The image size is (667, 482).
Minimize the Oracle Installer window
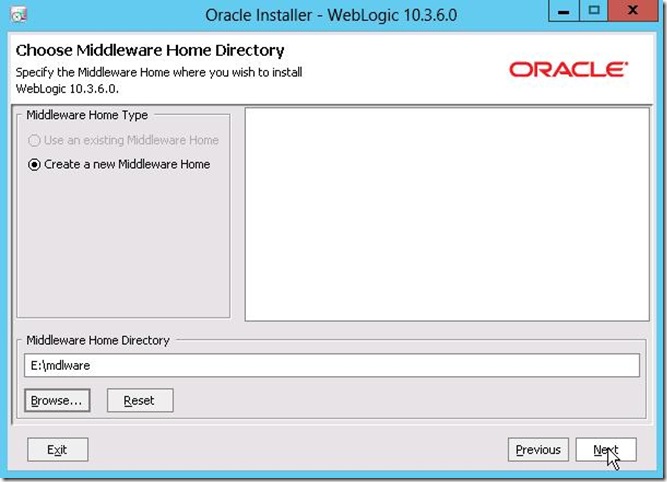564,11
